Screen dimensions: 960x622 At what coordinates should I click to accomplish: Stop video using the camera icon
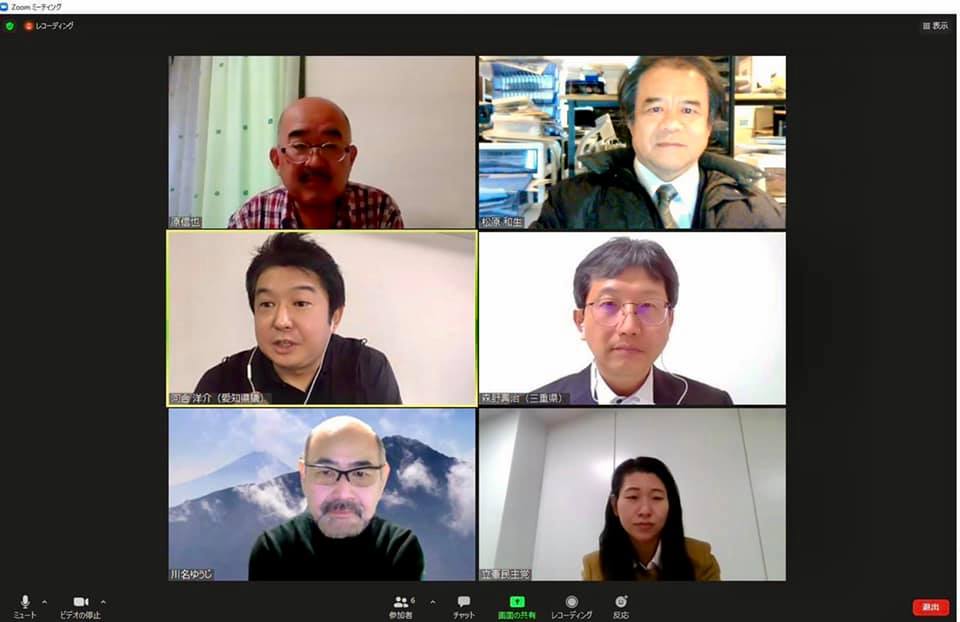(x=80, y=606)
